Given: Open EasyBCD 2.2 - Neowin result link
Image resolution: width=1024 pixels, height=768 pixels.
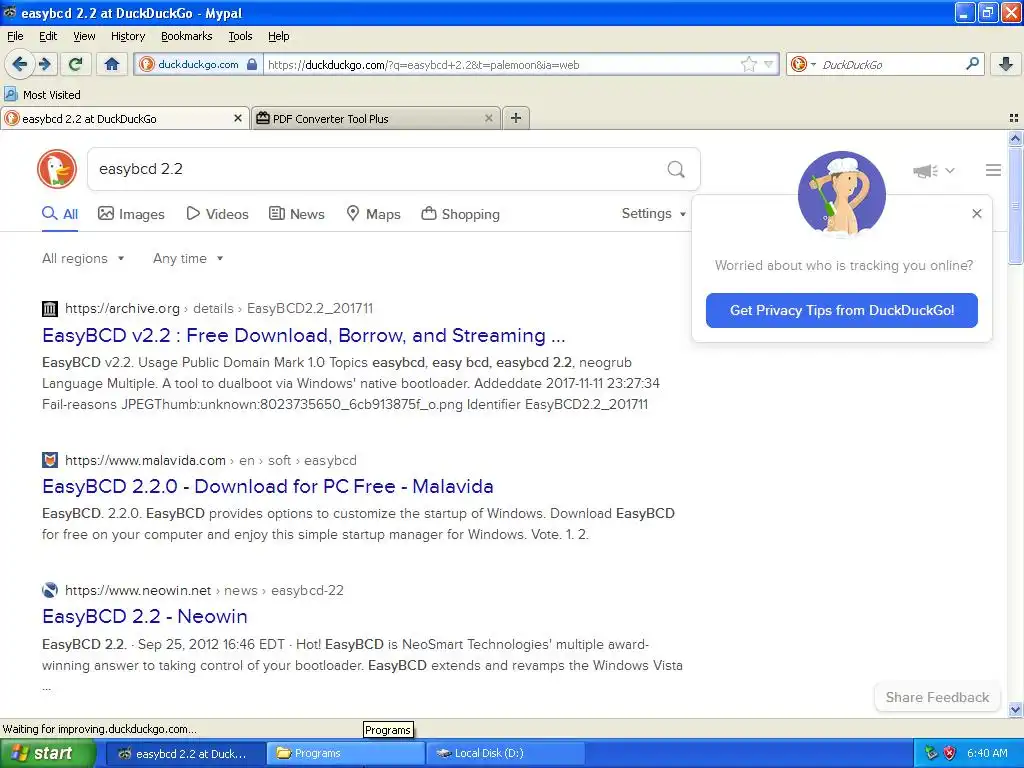Looking at the screenshot, I should [145, 616].
